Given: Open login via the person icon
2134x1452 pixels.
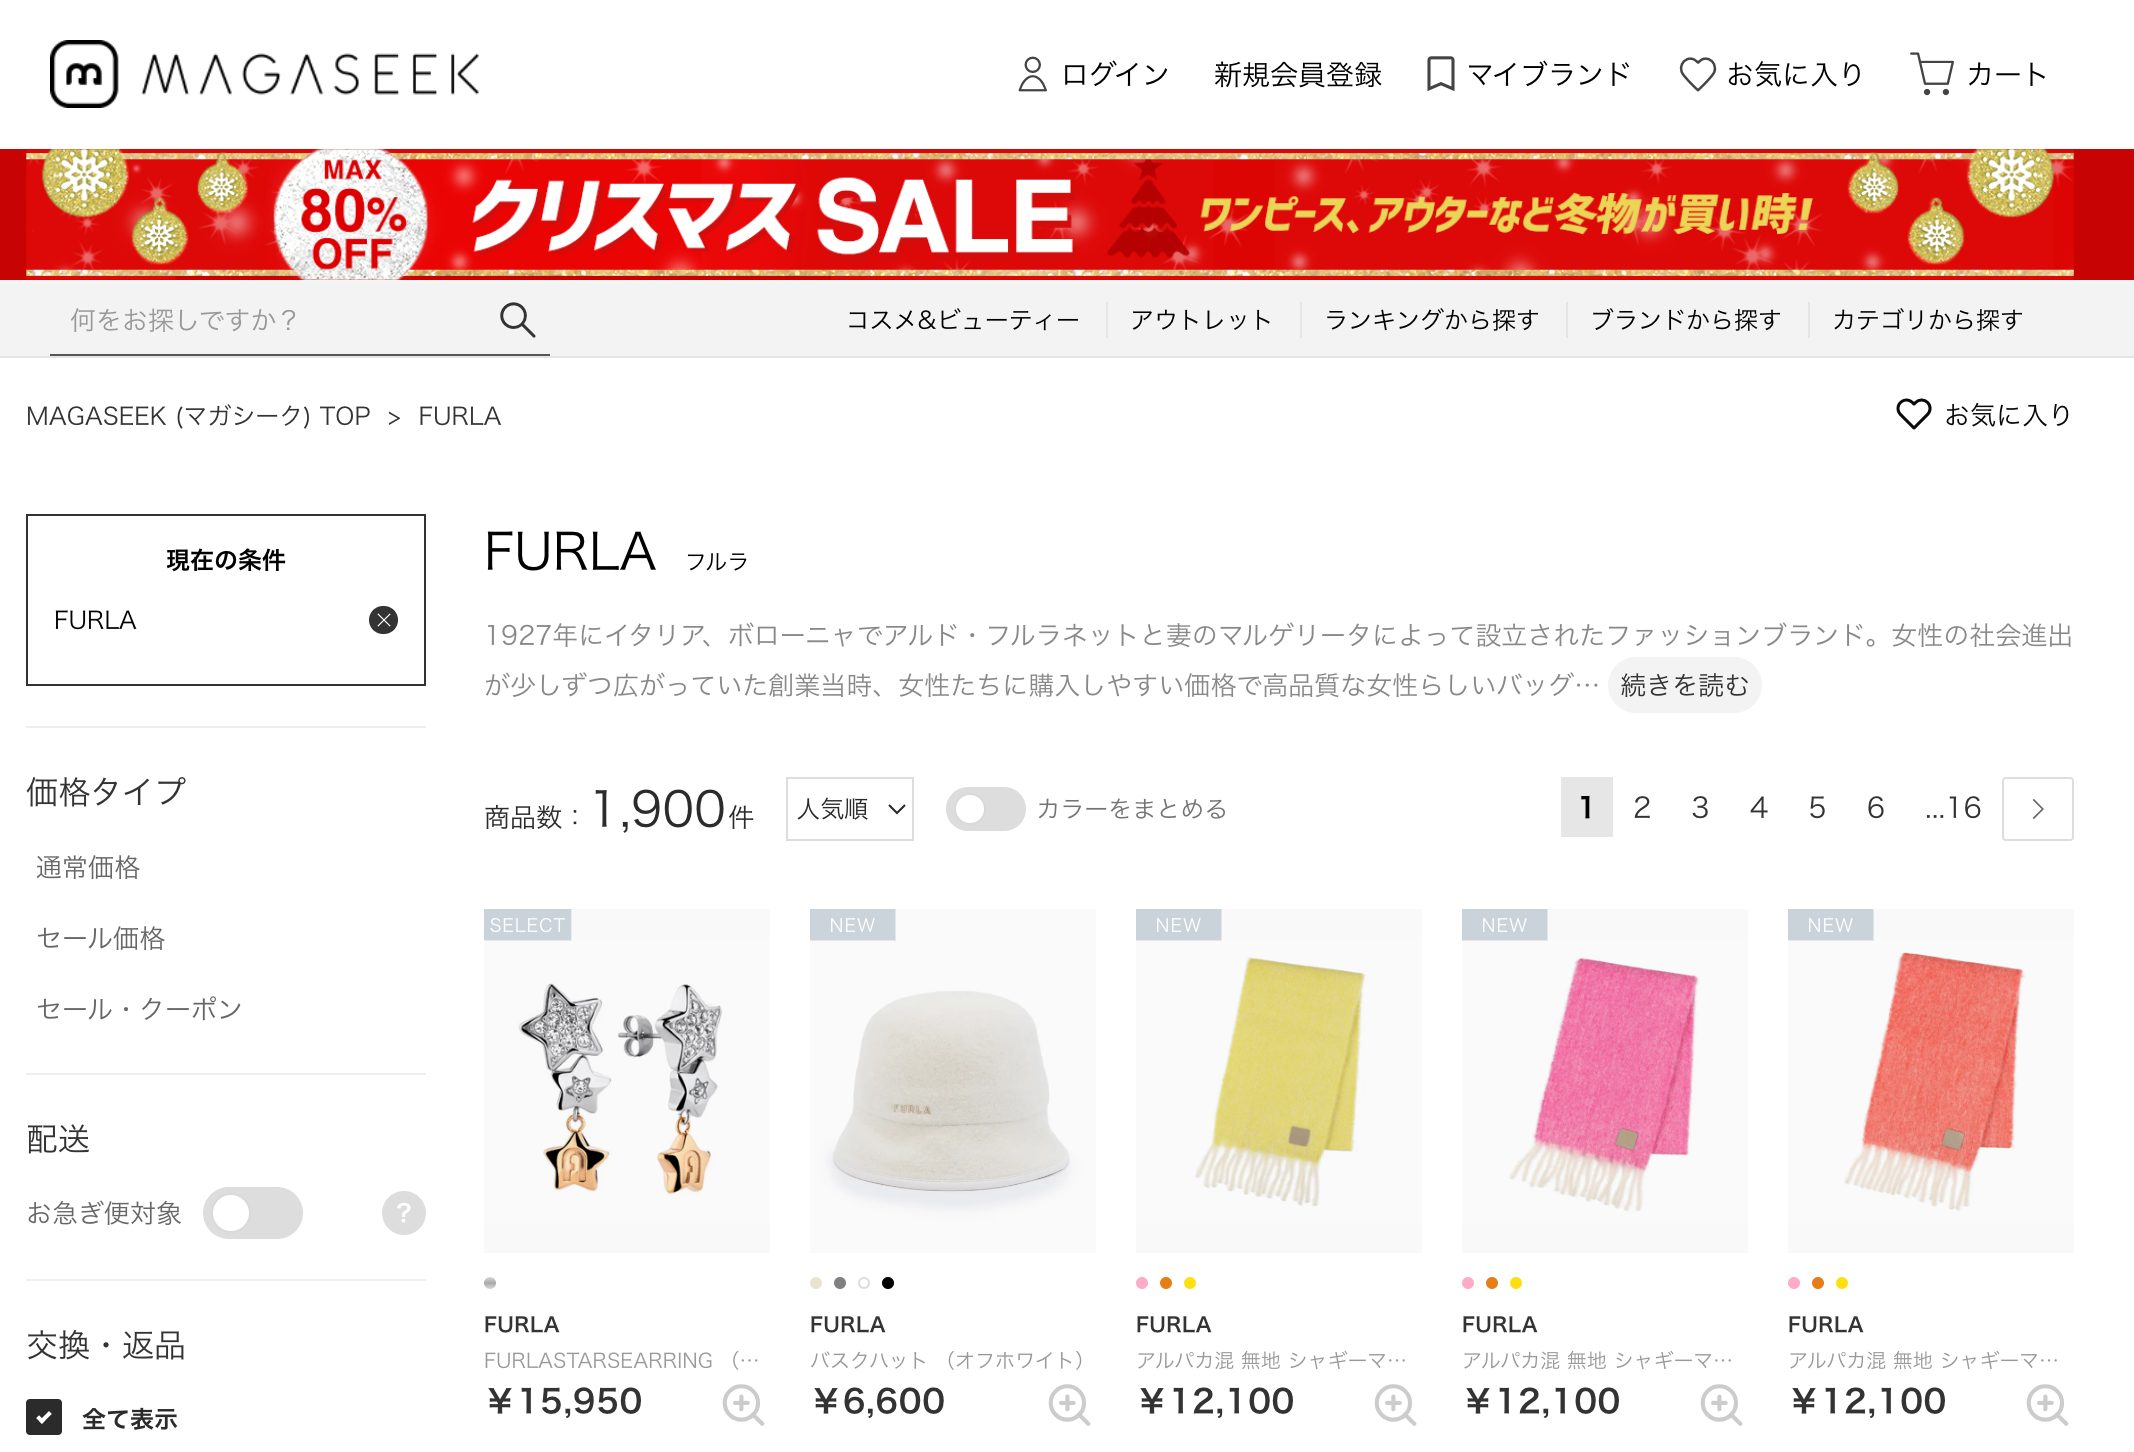Looking at the screenshot, I should [x=1032, y=74].
